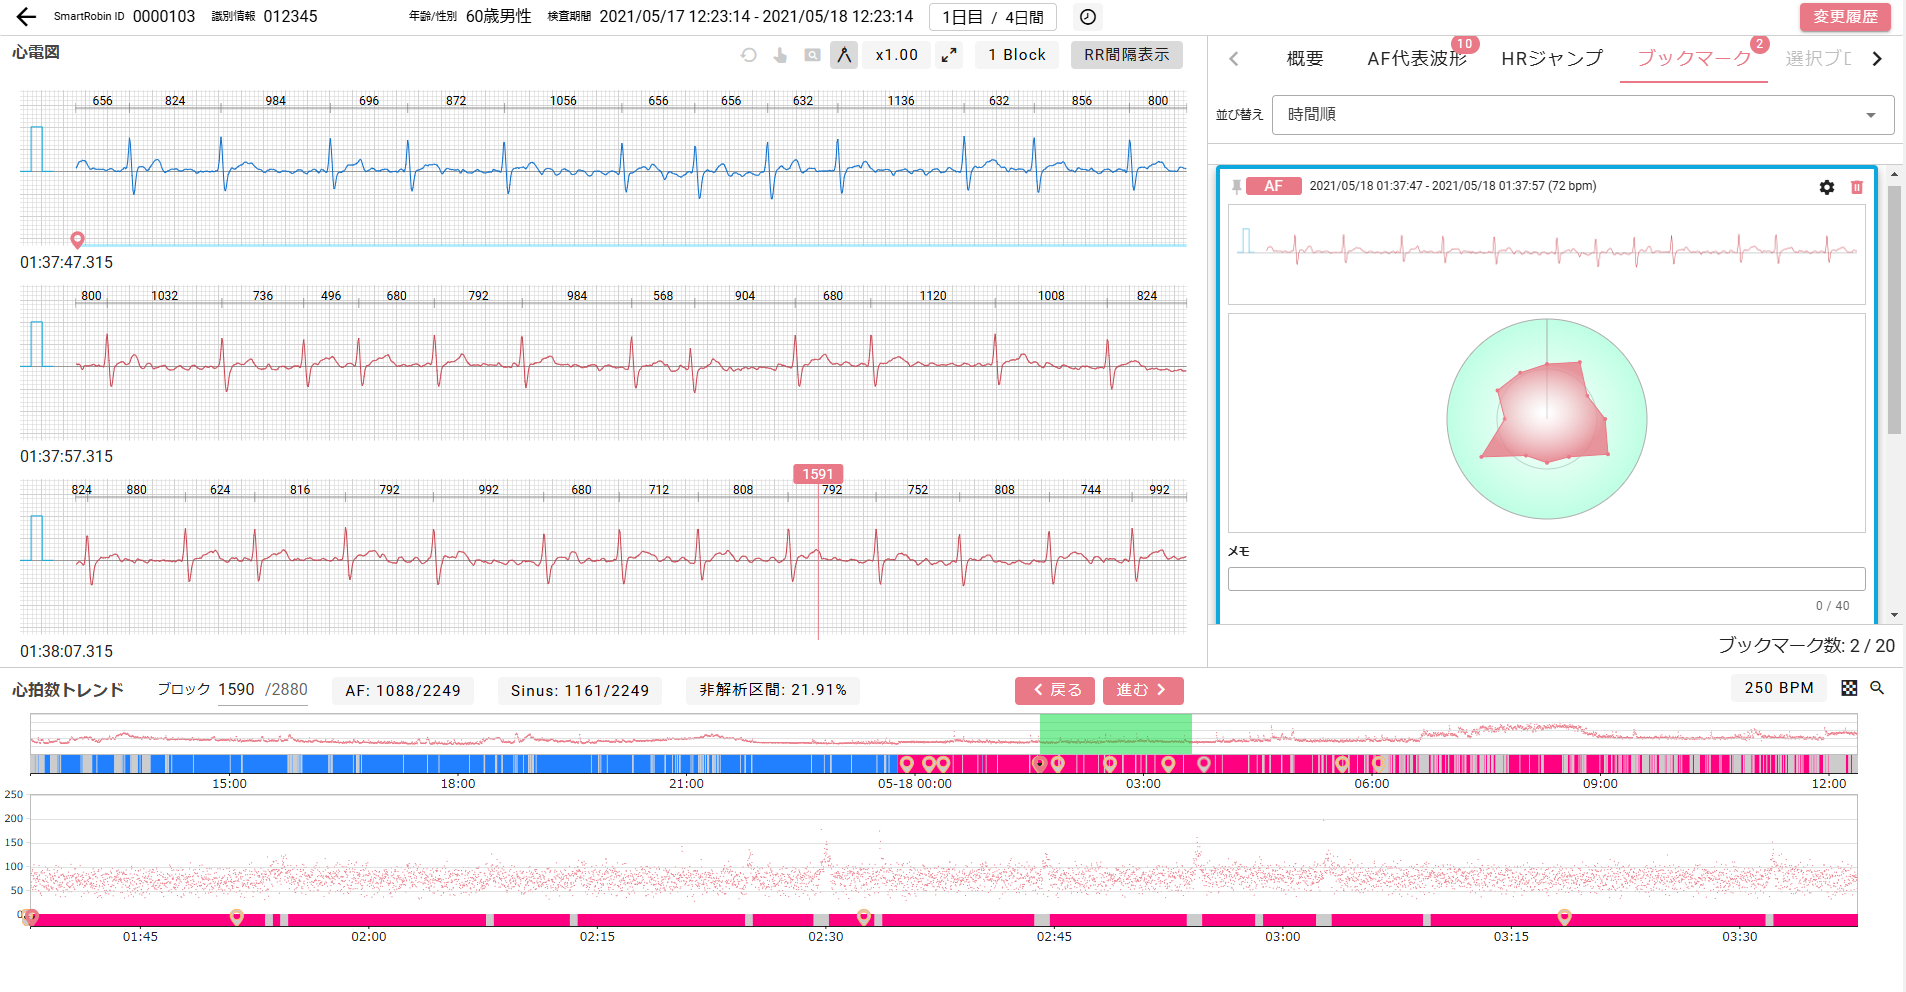1906x992 pixels.
Task: Click the 変更履歴 button
Action: pos(1845,17)
